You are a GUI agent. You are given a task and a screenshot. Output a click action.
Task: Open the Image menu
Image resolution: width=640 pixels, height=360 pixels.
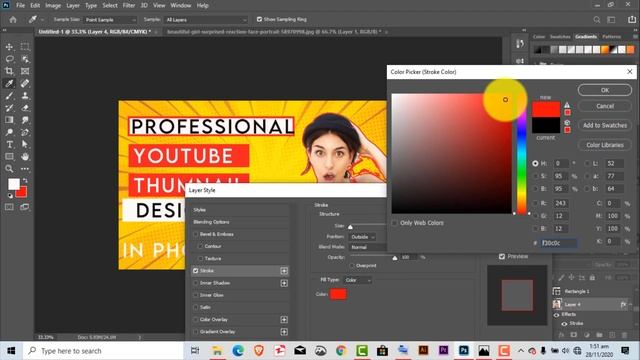[x=53, y=5]
